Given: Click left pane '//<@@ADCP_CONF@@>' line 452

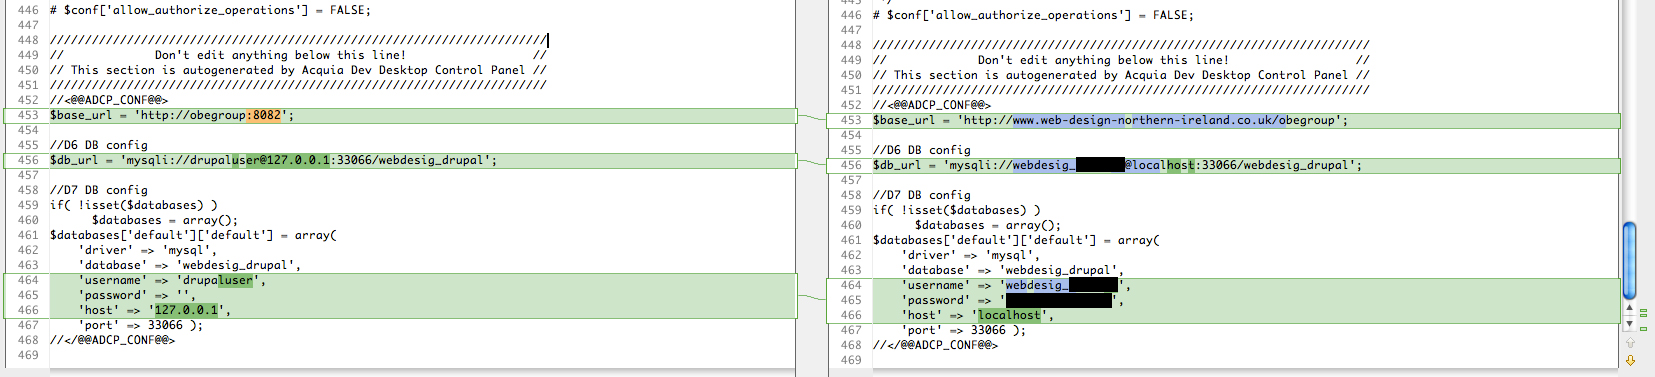Looking at the screenshot, I should tap(109, 100).
